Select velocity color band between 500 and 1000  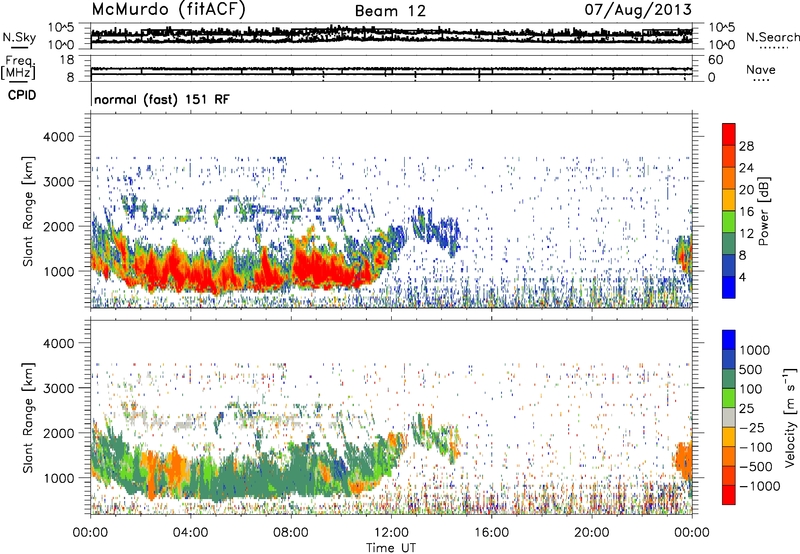(729, 359)
